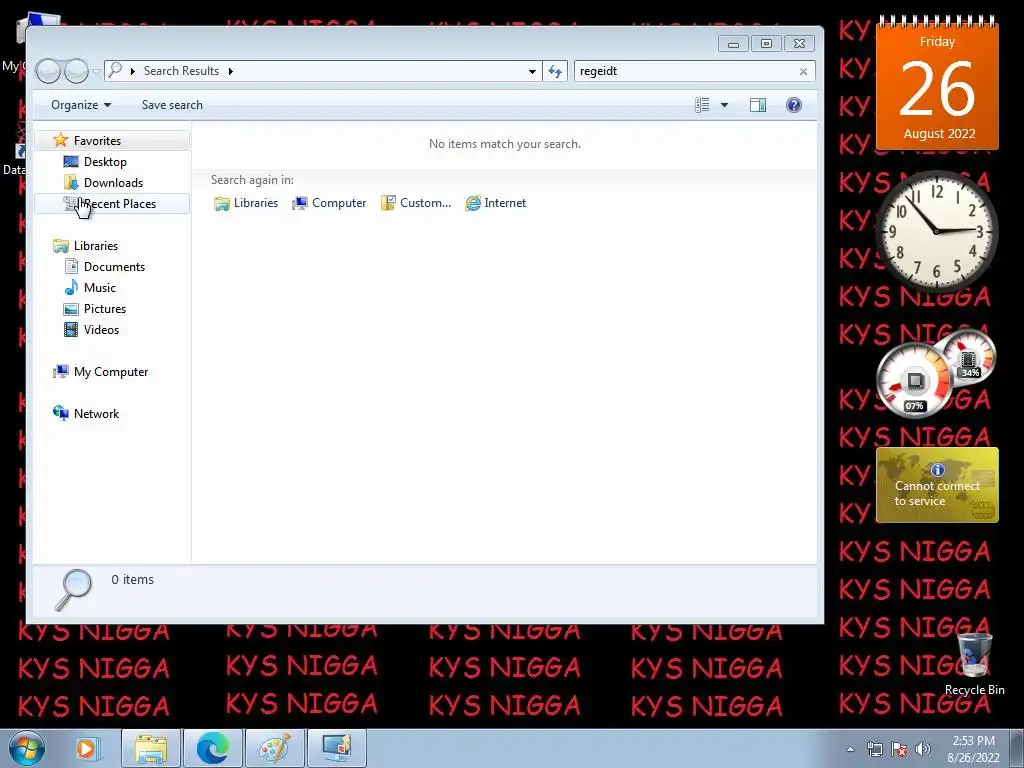Refresh the search results with refresh icon

point(555,71)
